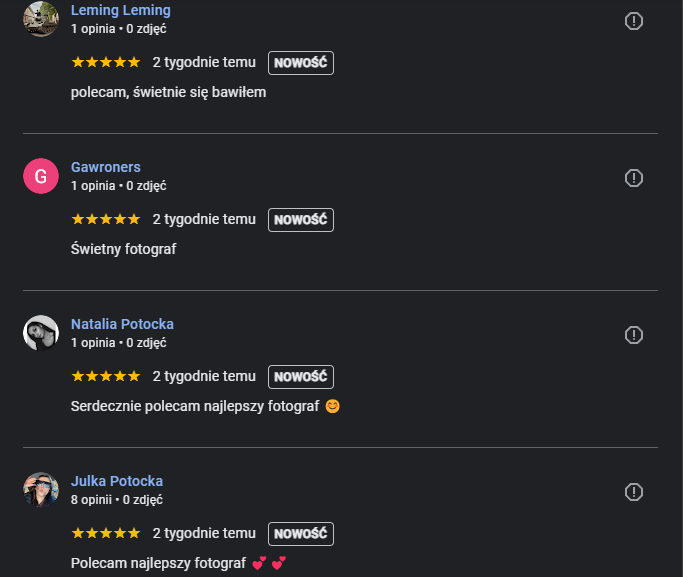
Task: Open Natalia Potocka's profile name link
Action: tap(122, 324)
